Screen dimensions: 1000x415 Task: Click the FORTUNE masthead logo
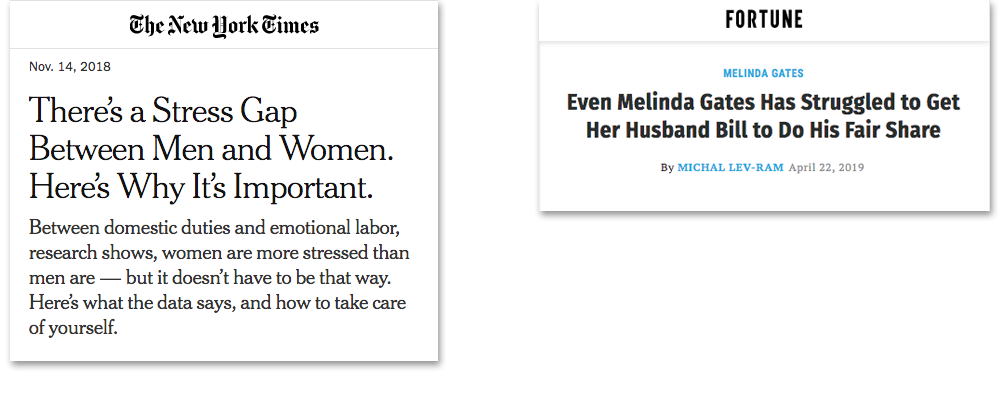click(x=764, y=20)
